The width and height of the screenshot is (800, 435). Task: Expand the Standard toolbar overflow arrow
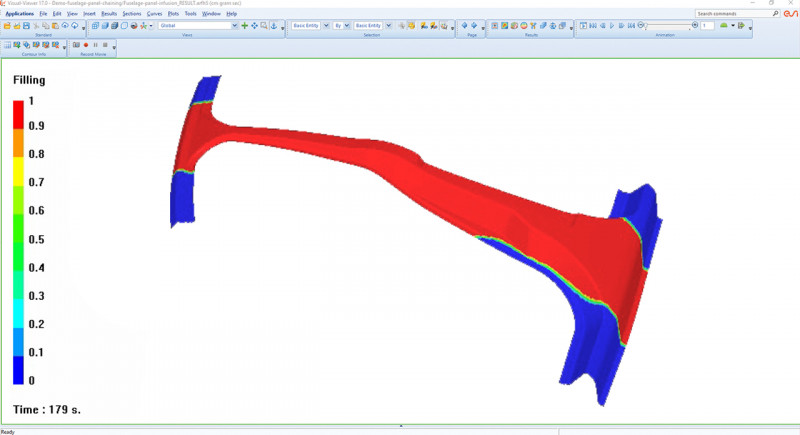(84, 28)
